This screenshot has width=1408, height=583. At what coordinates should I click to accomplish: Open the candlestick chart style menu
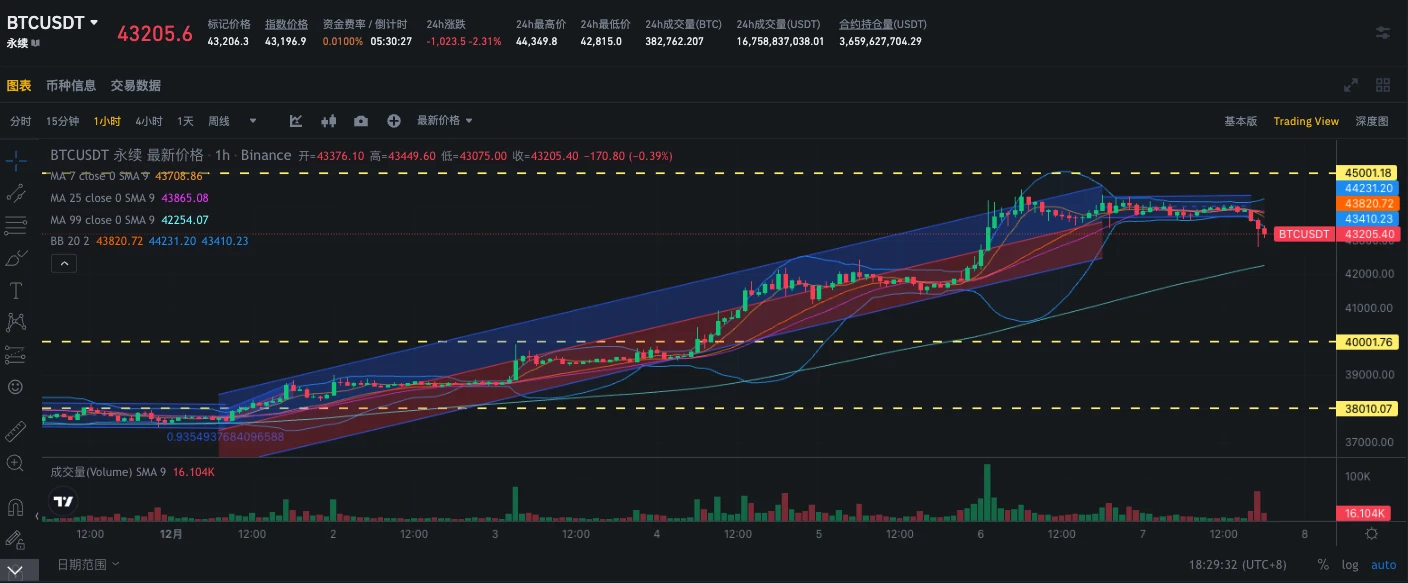[328, 121]
